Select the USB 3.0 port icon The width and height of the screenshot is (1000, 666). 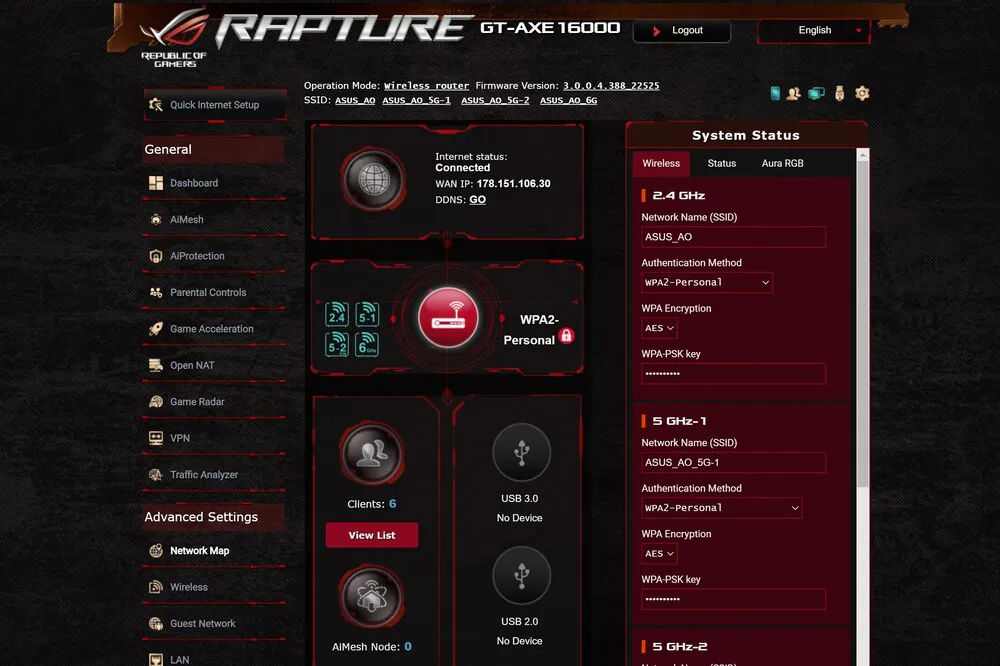pyautogui.click(x=521, y=452)
